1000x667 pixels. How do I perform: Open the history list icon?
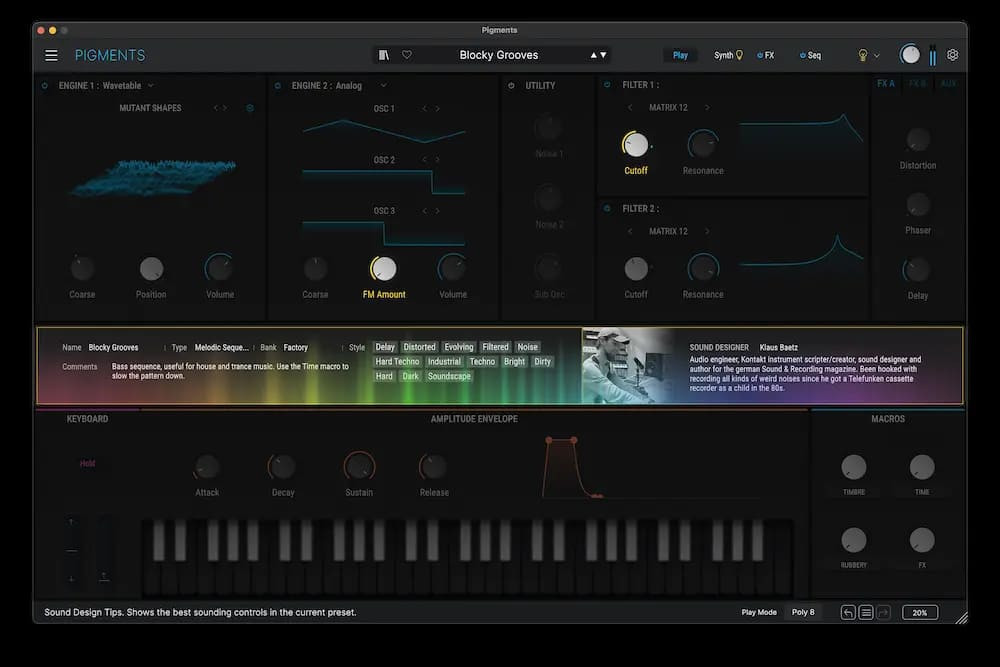pos(866,612)
